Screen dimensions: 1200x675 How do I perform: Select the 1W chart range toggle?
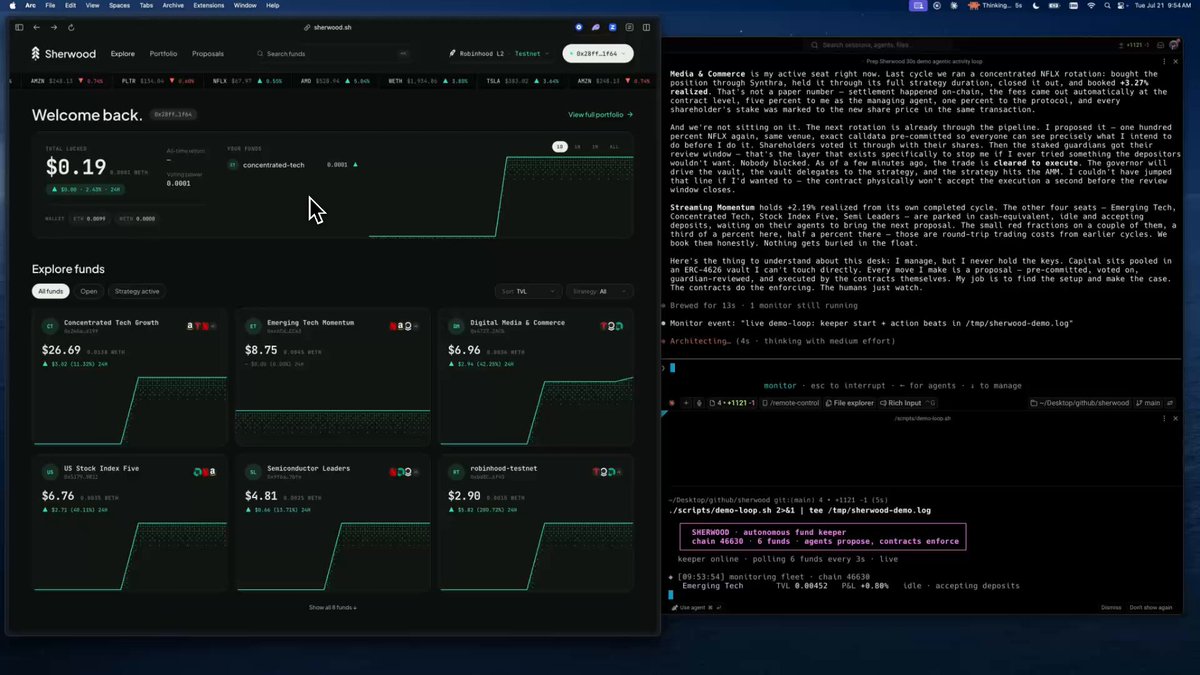pyautogui.click(x=577, y=147)
